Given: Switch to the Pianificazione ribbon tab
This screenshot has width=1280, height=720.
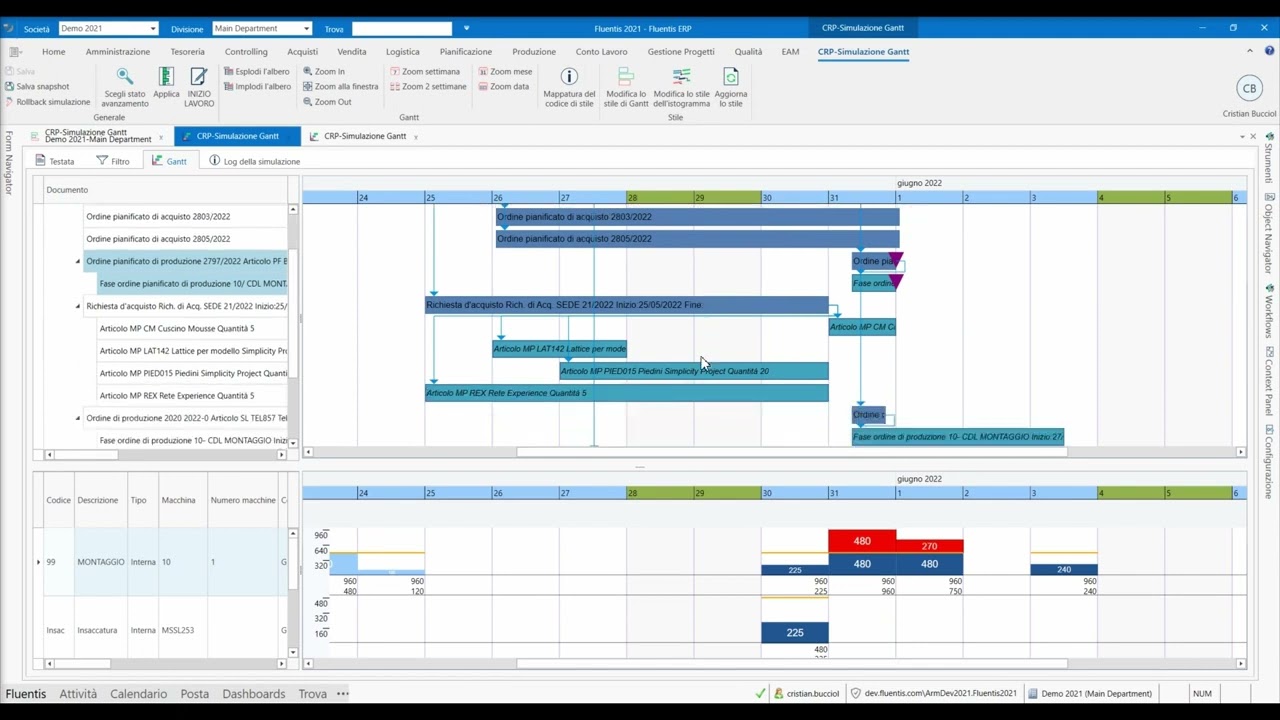Looking at the screenshot, I should (x=466, y=52).
